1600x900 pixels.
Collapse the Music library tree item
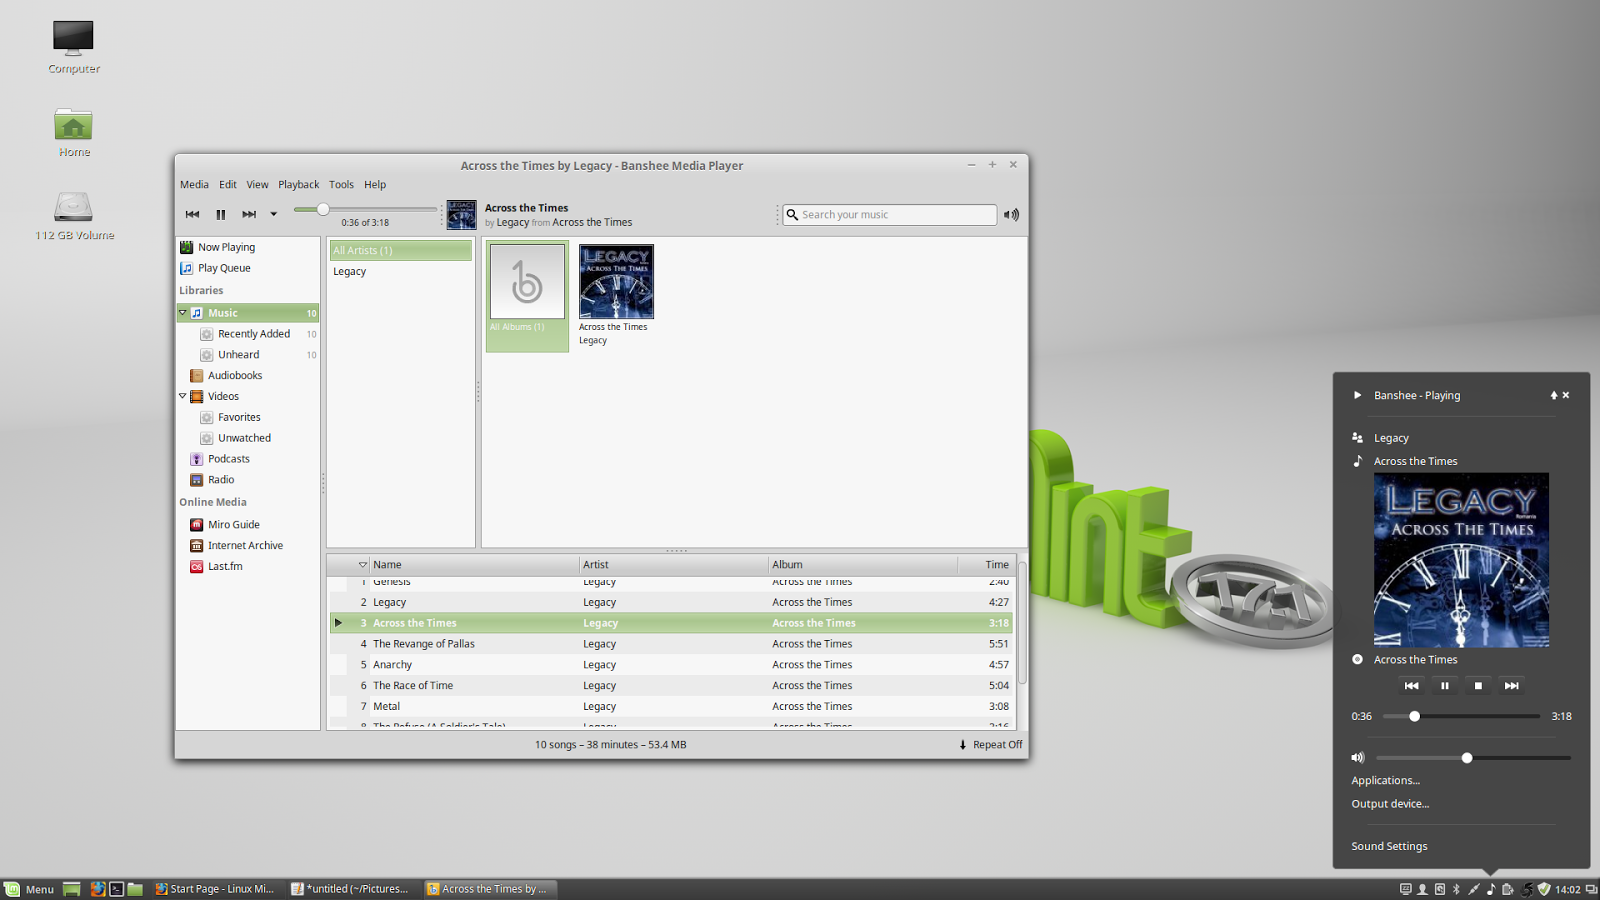pyautogui.click(x=182, y=312)
